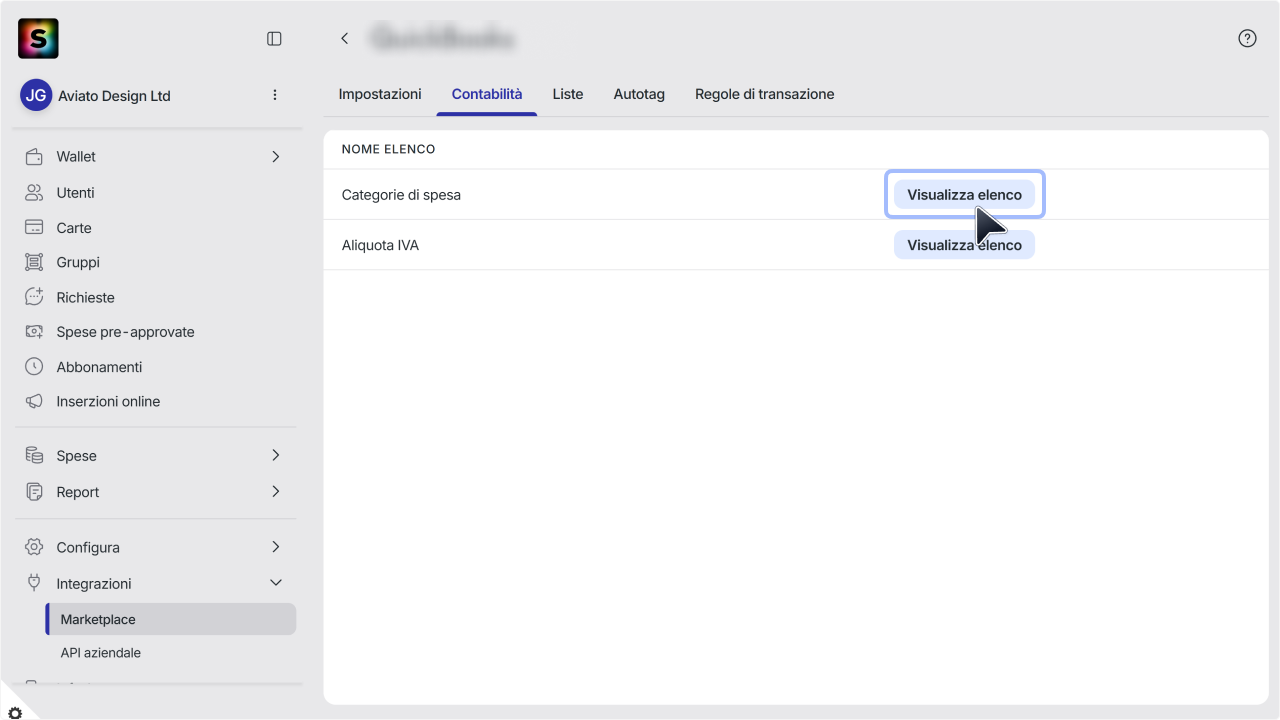
Task: Click the Spendesk logo icon
Action: 38,38
